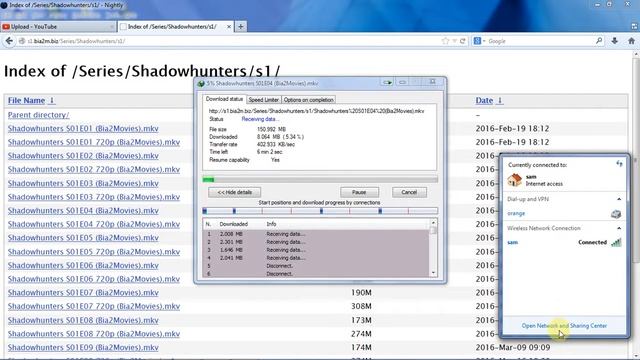Screen dimensions: 640x360
Task: Open Shadowhunters S01E03 (Bia2Movies).mkv link
Action: tap(83, 183)
